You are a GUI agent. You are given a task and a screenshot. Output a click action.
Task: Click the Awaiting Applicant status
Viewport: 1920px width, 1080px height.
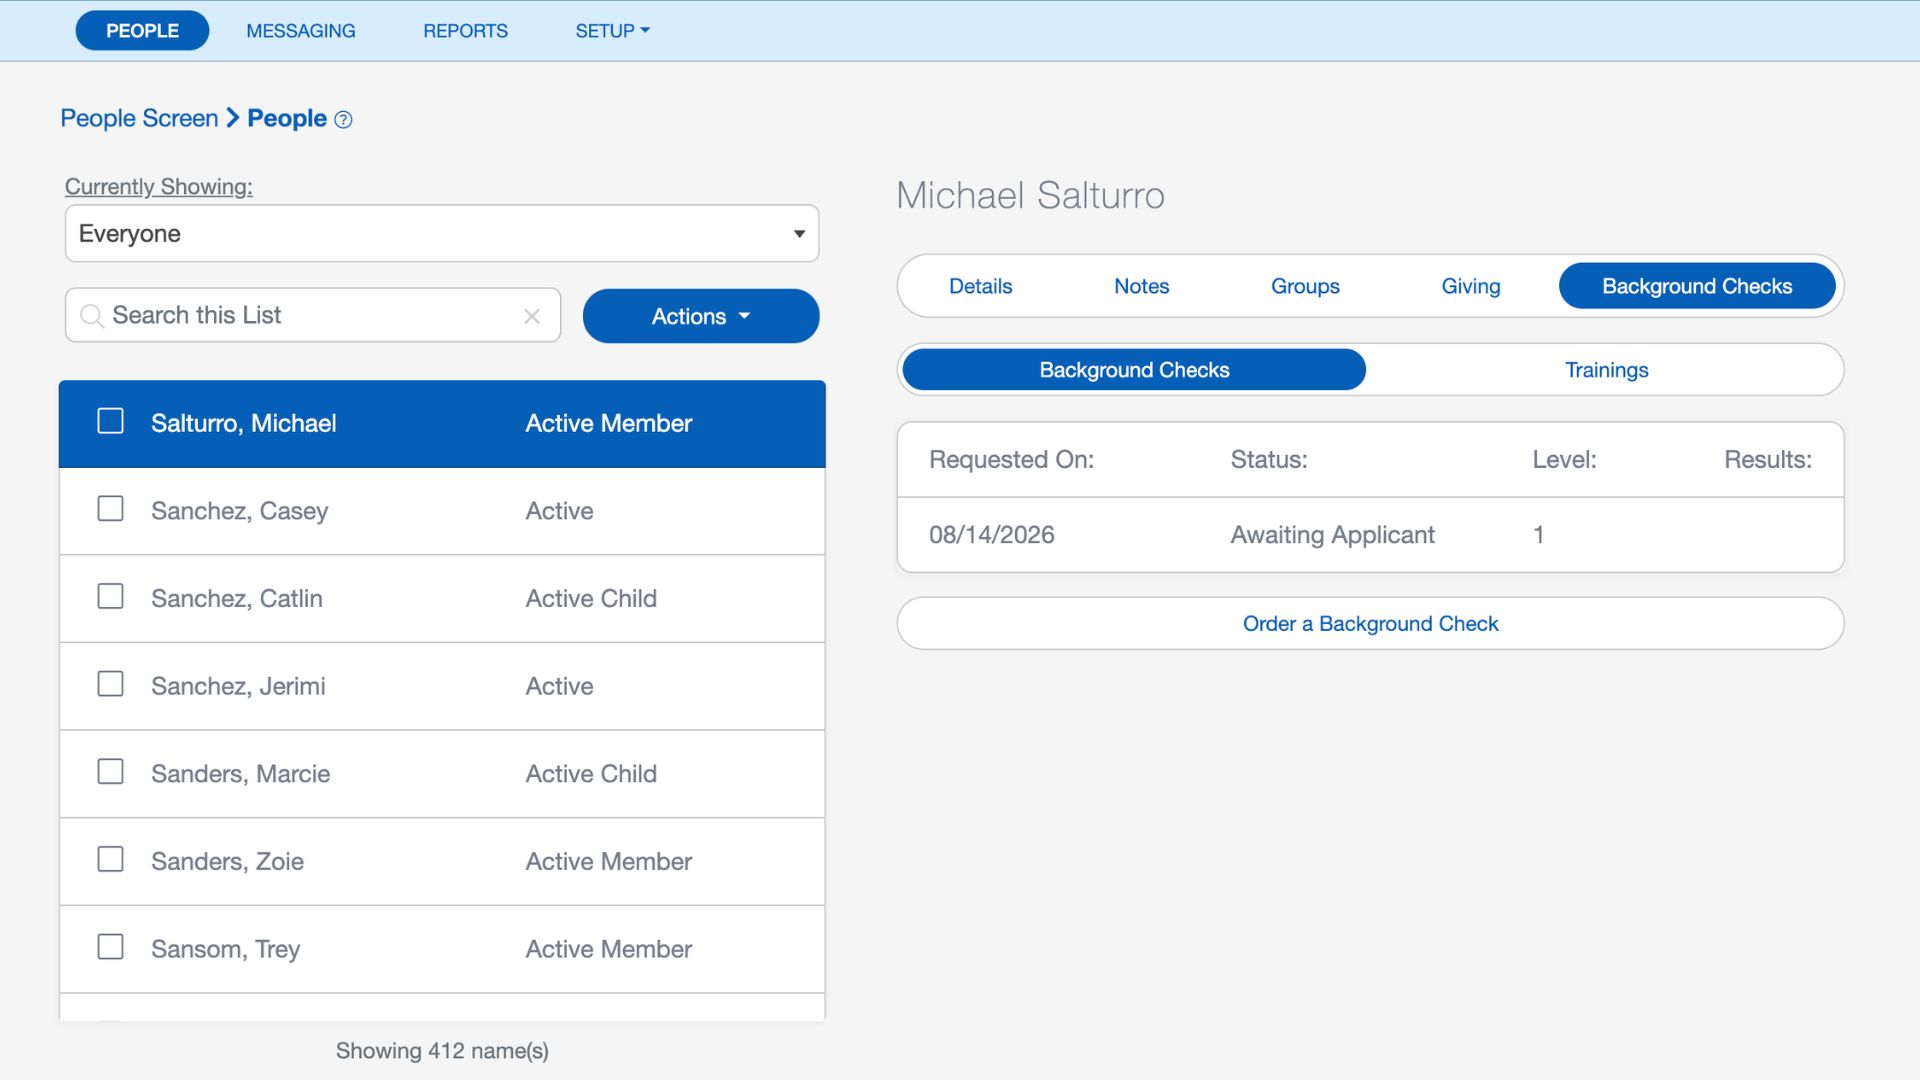coord(1332,535)
